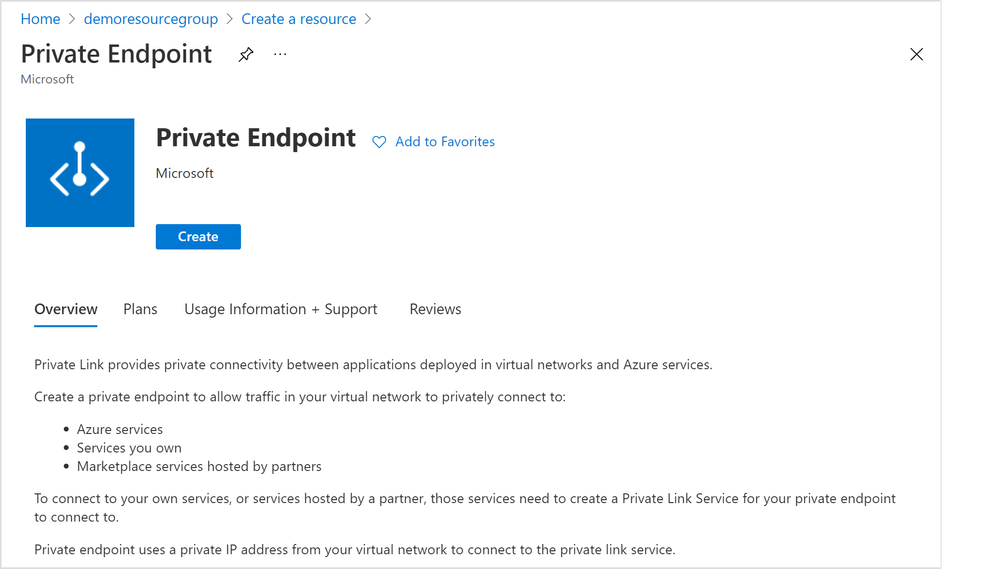This screenshot has height=569, width=999.
Task: Click the Add to Favorites link
Action: 445,142
